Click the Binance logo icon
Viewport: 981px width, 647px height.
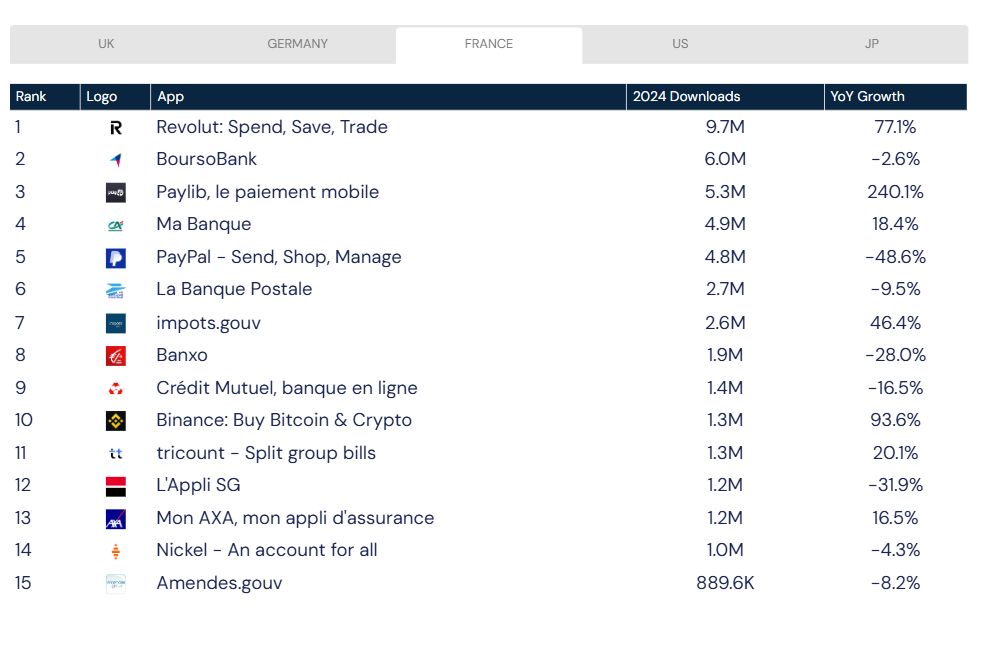pos(116,421)
